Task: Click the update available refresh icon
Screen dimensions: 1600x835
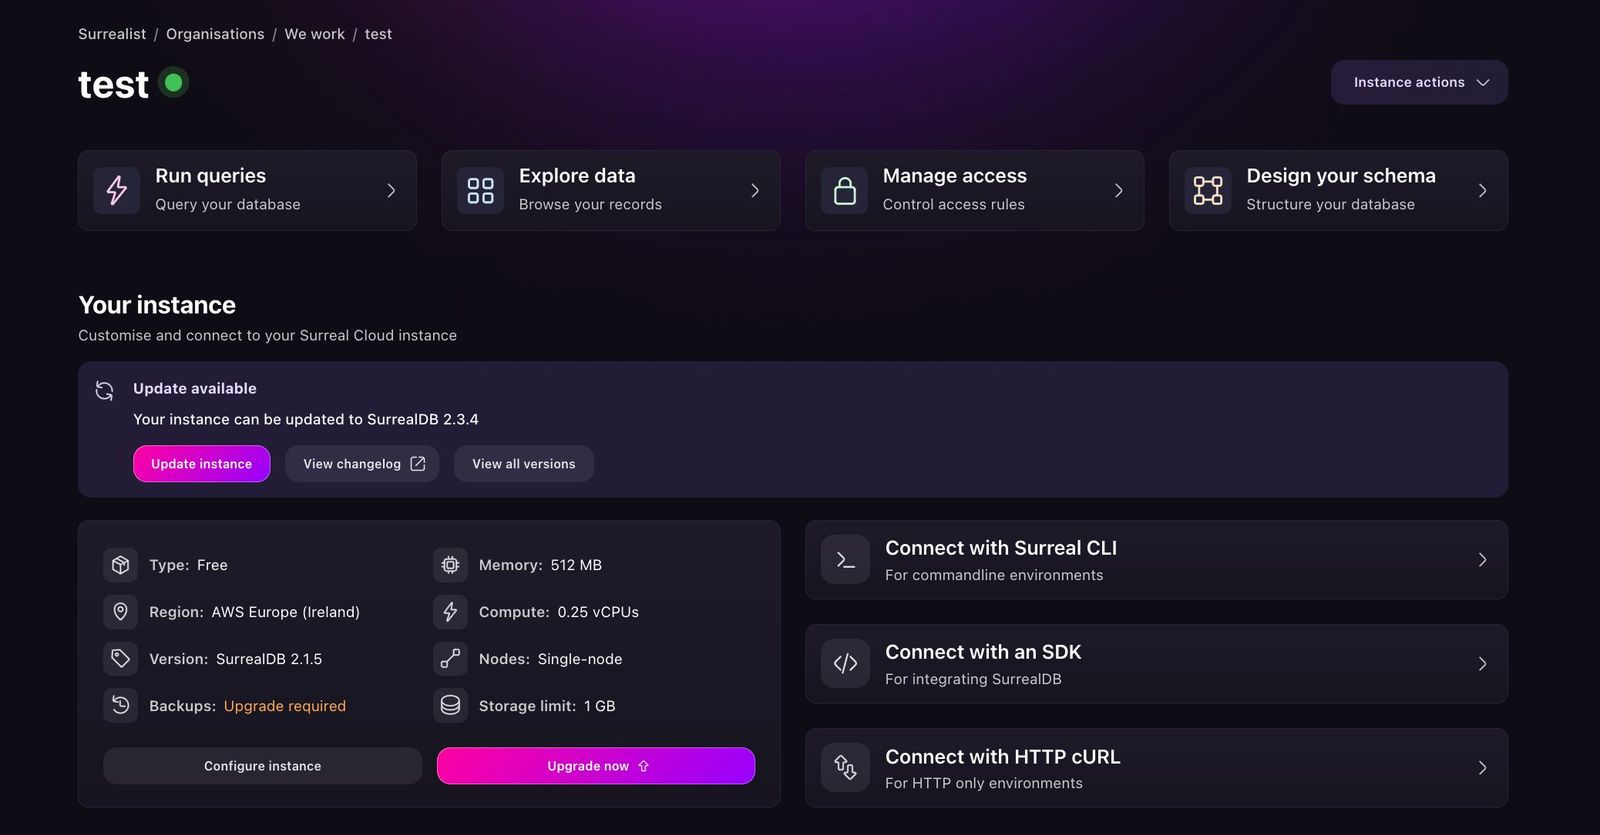Action: (104, 390)
